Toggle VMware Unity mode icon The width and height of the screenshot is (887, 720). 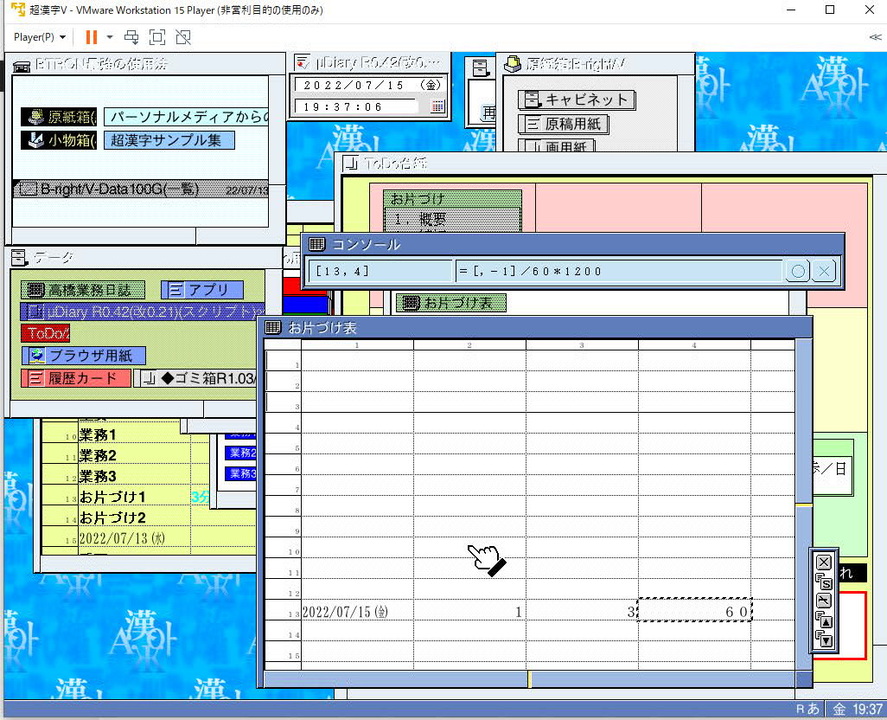tap(183, 37)
